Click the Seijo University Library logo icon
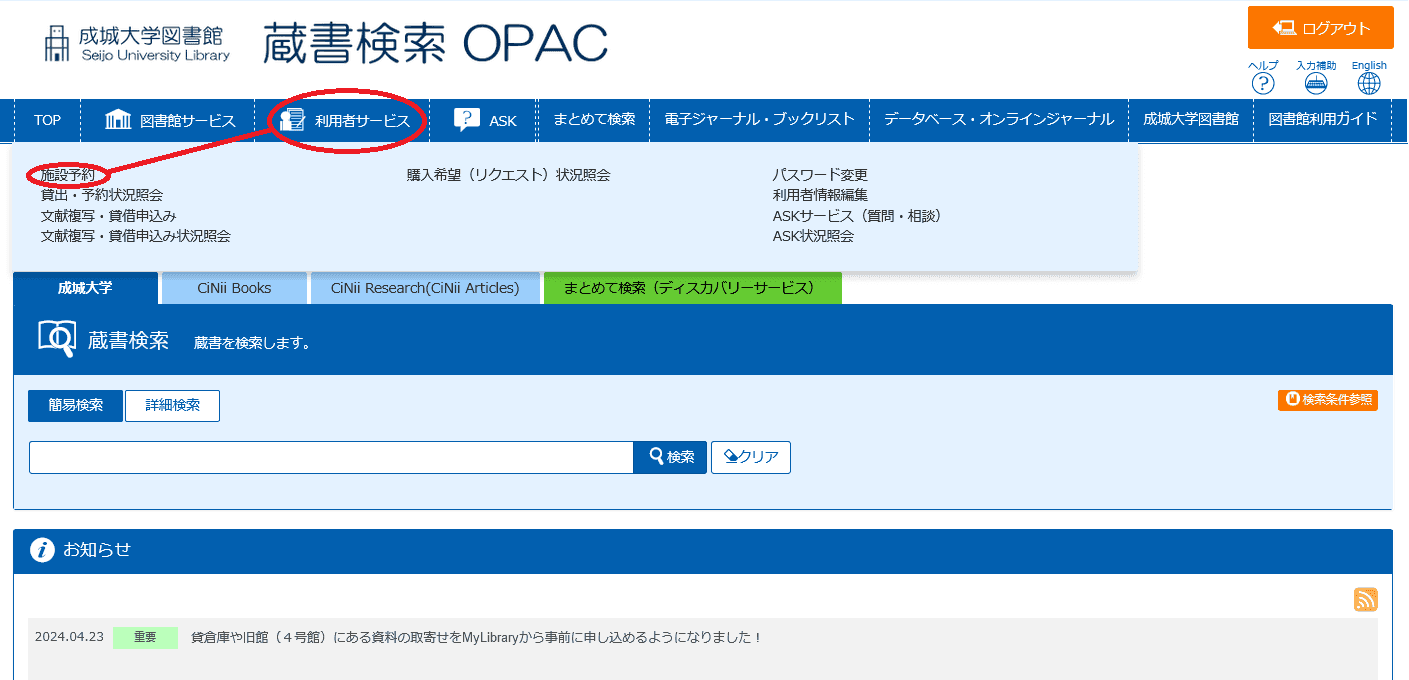The image size is (1409, 680). (55, 42)
